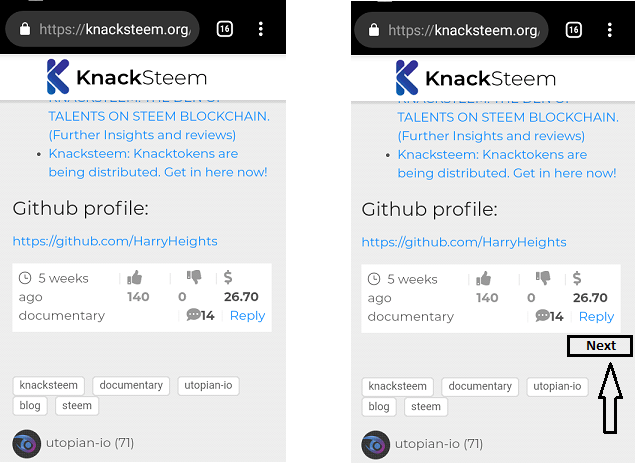Select the knacksteem tag in left screenshot

pos(48,385)
